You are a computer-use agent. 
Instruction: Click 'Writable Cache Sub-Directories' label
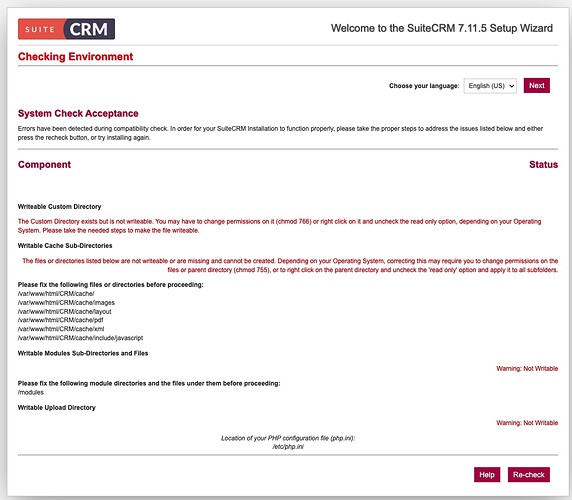(65, 245)
